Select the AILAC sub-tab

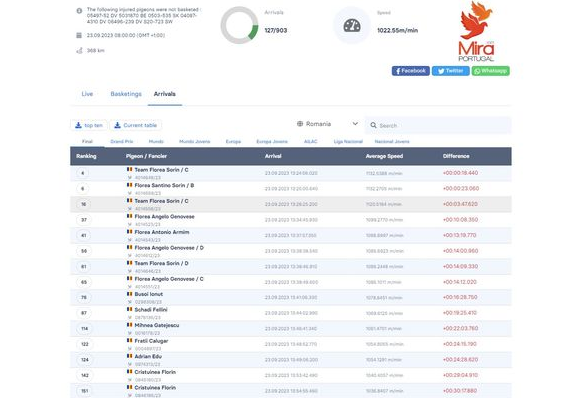click(310, 141)
